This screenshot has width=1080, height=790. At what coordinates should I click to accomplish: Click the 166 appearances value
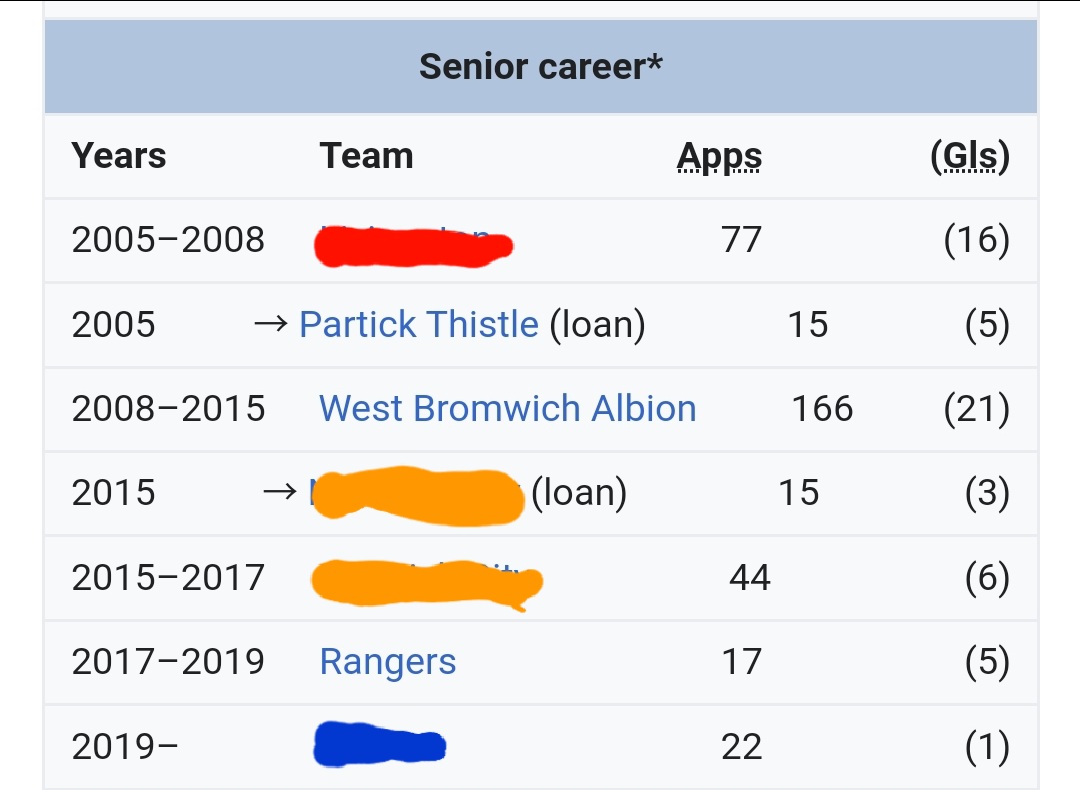(x=822, y=408)
